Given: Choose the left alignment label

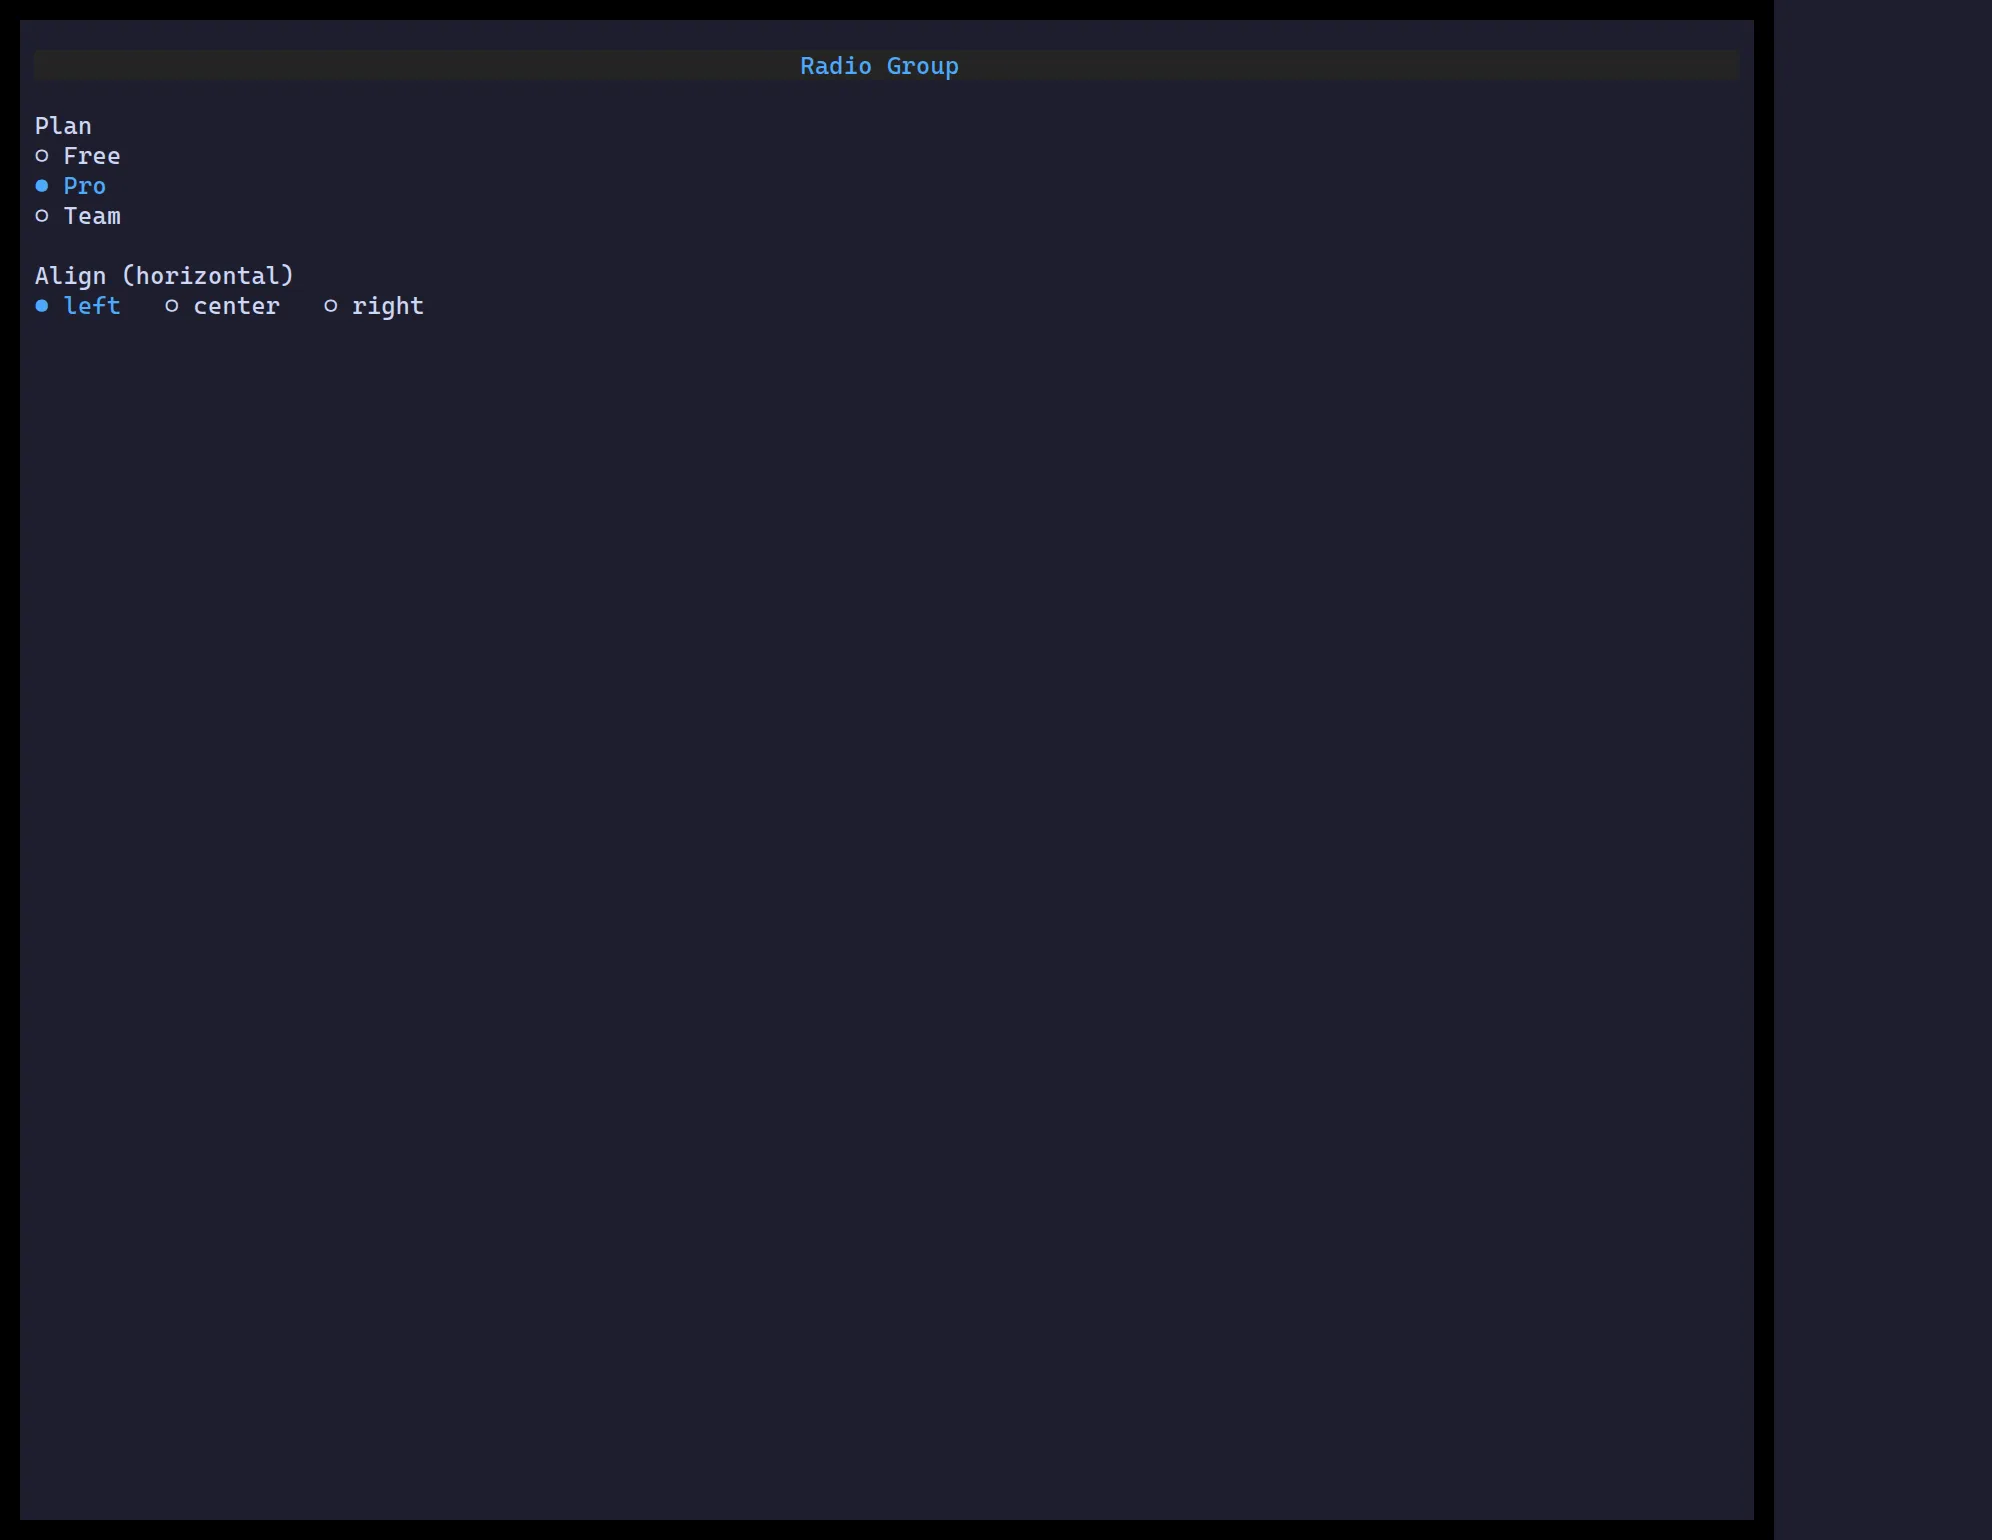Looking at the screenshot, I should tap(92, 306).
